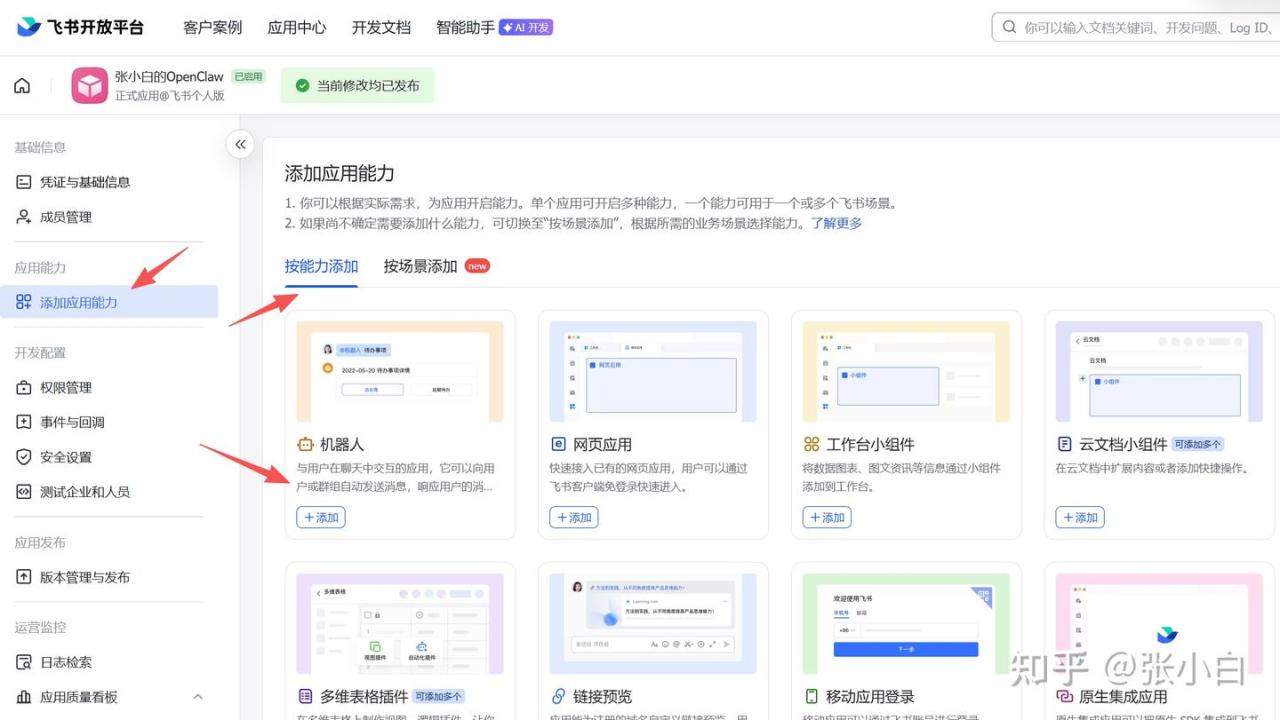Viewport: 1280px width, 720px height.
Task: Add the 工作台小组件 capability
Action: point(827,517)
